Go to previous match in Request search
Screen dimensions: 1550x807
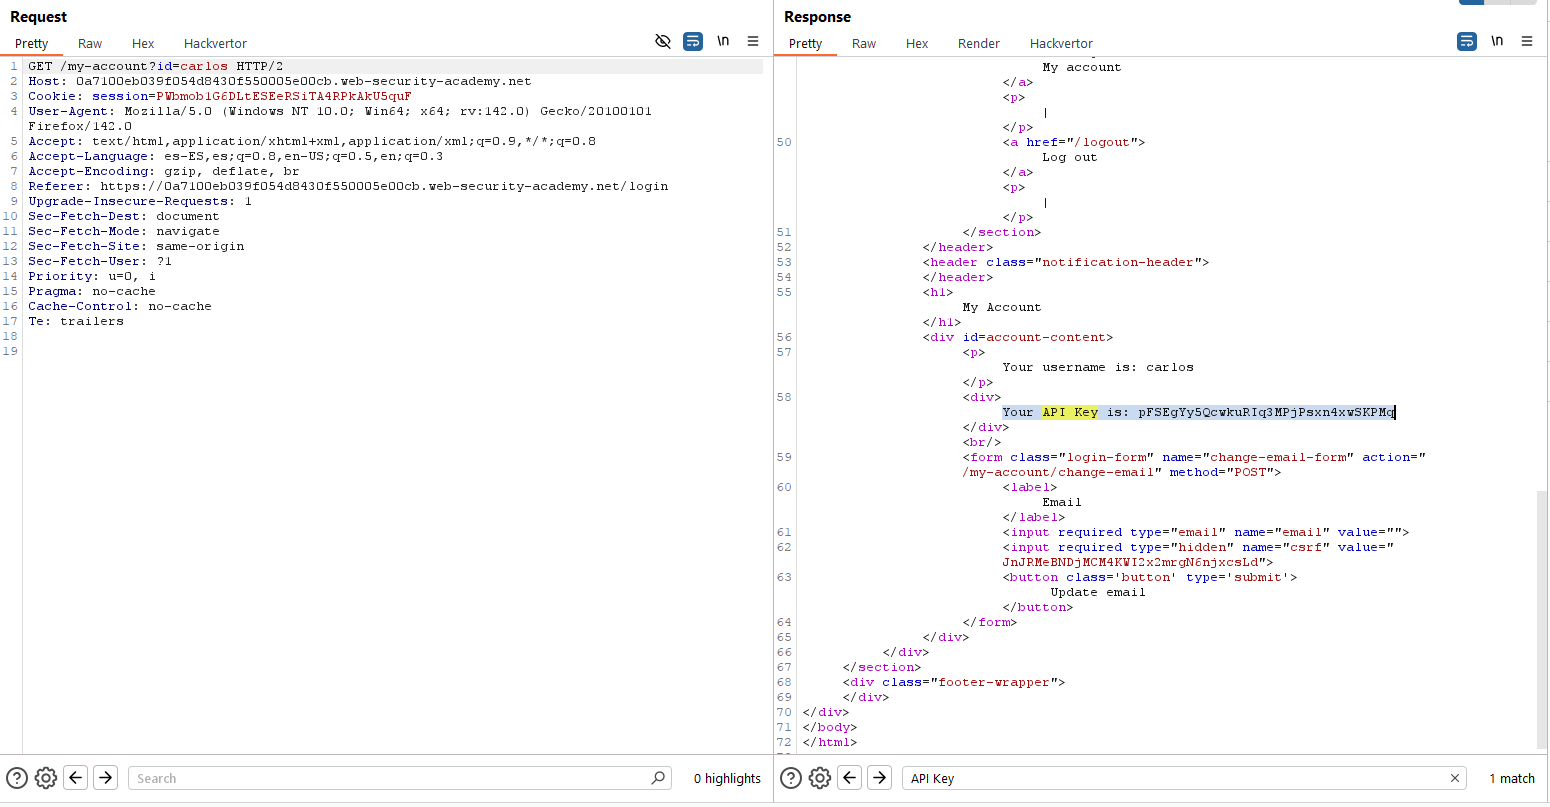[x=76, y=778]
